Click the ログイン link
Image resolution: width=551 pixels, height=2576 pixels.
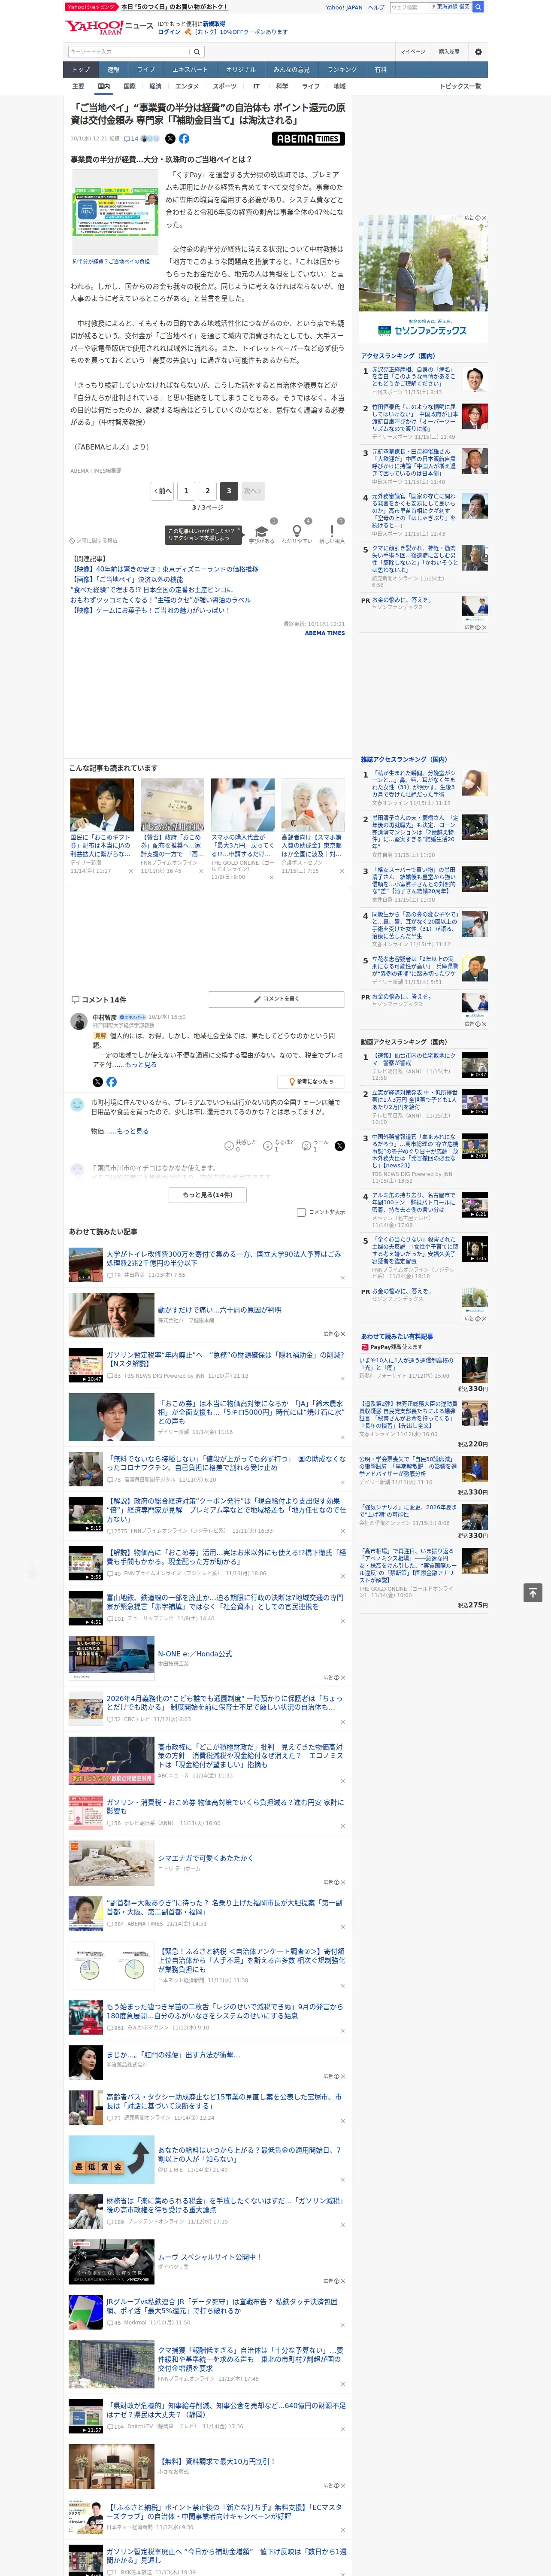point(169,32)
